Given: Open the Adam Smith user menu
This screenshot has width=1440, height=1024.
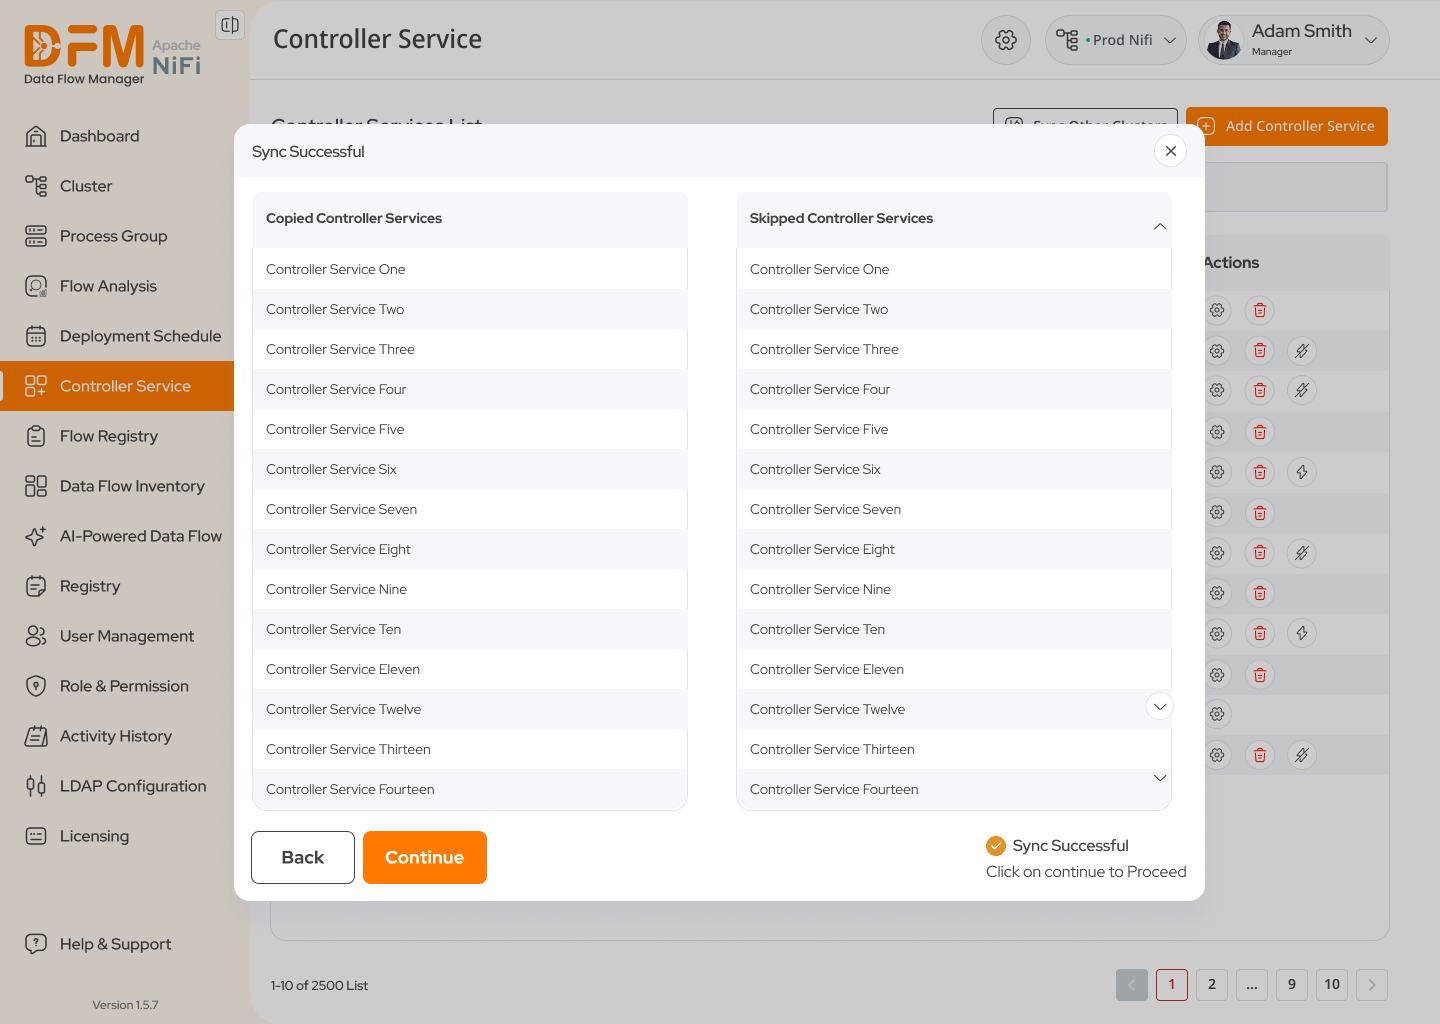Looking at the screenshot, I should coord(1294,40).
